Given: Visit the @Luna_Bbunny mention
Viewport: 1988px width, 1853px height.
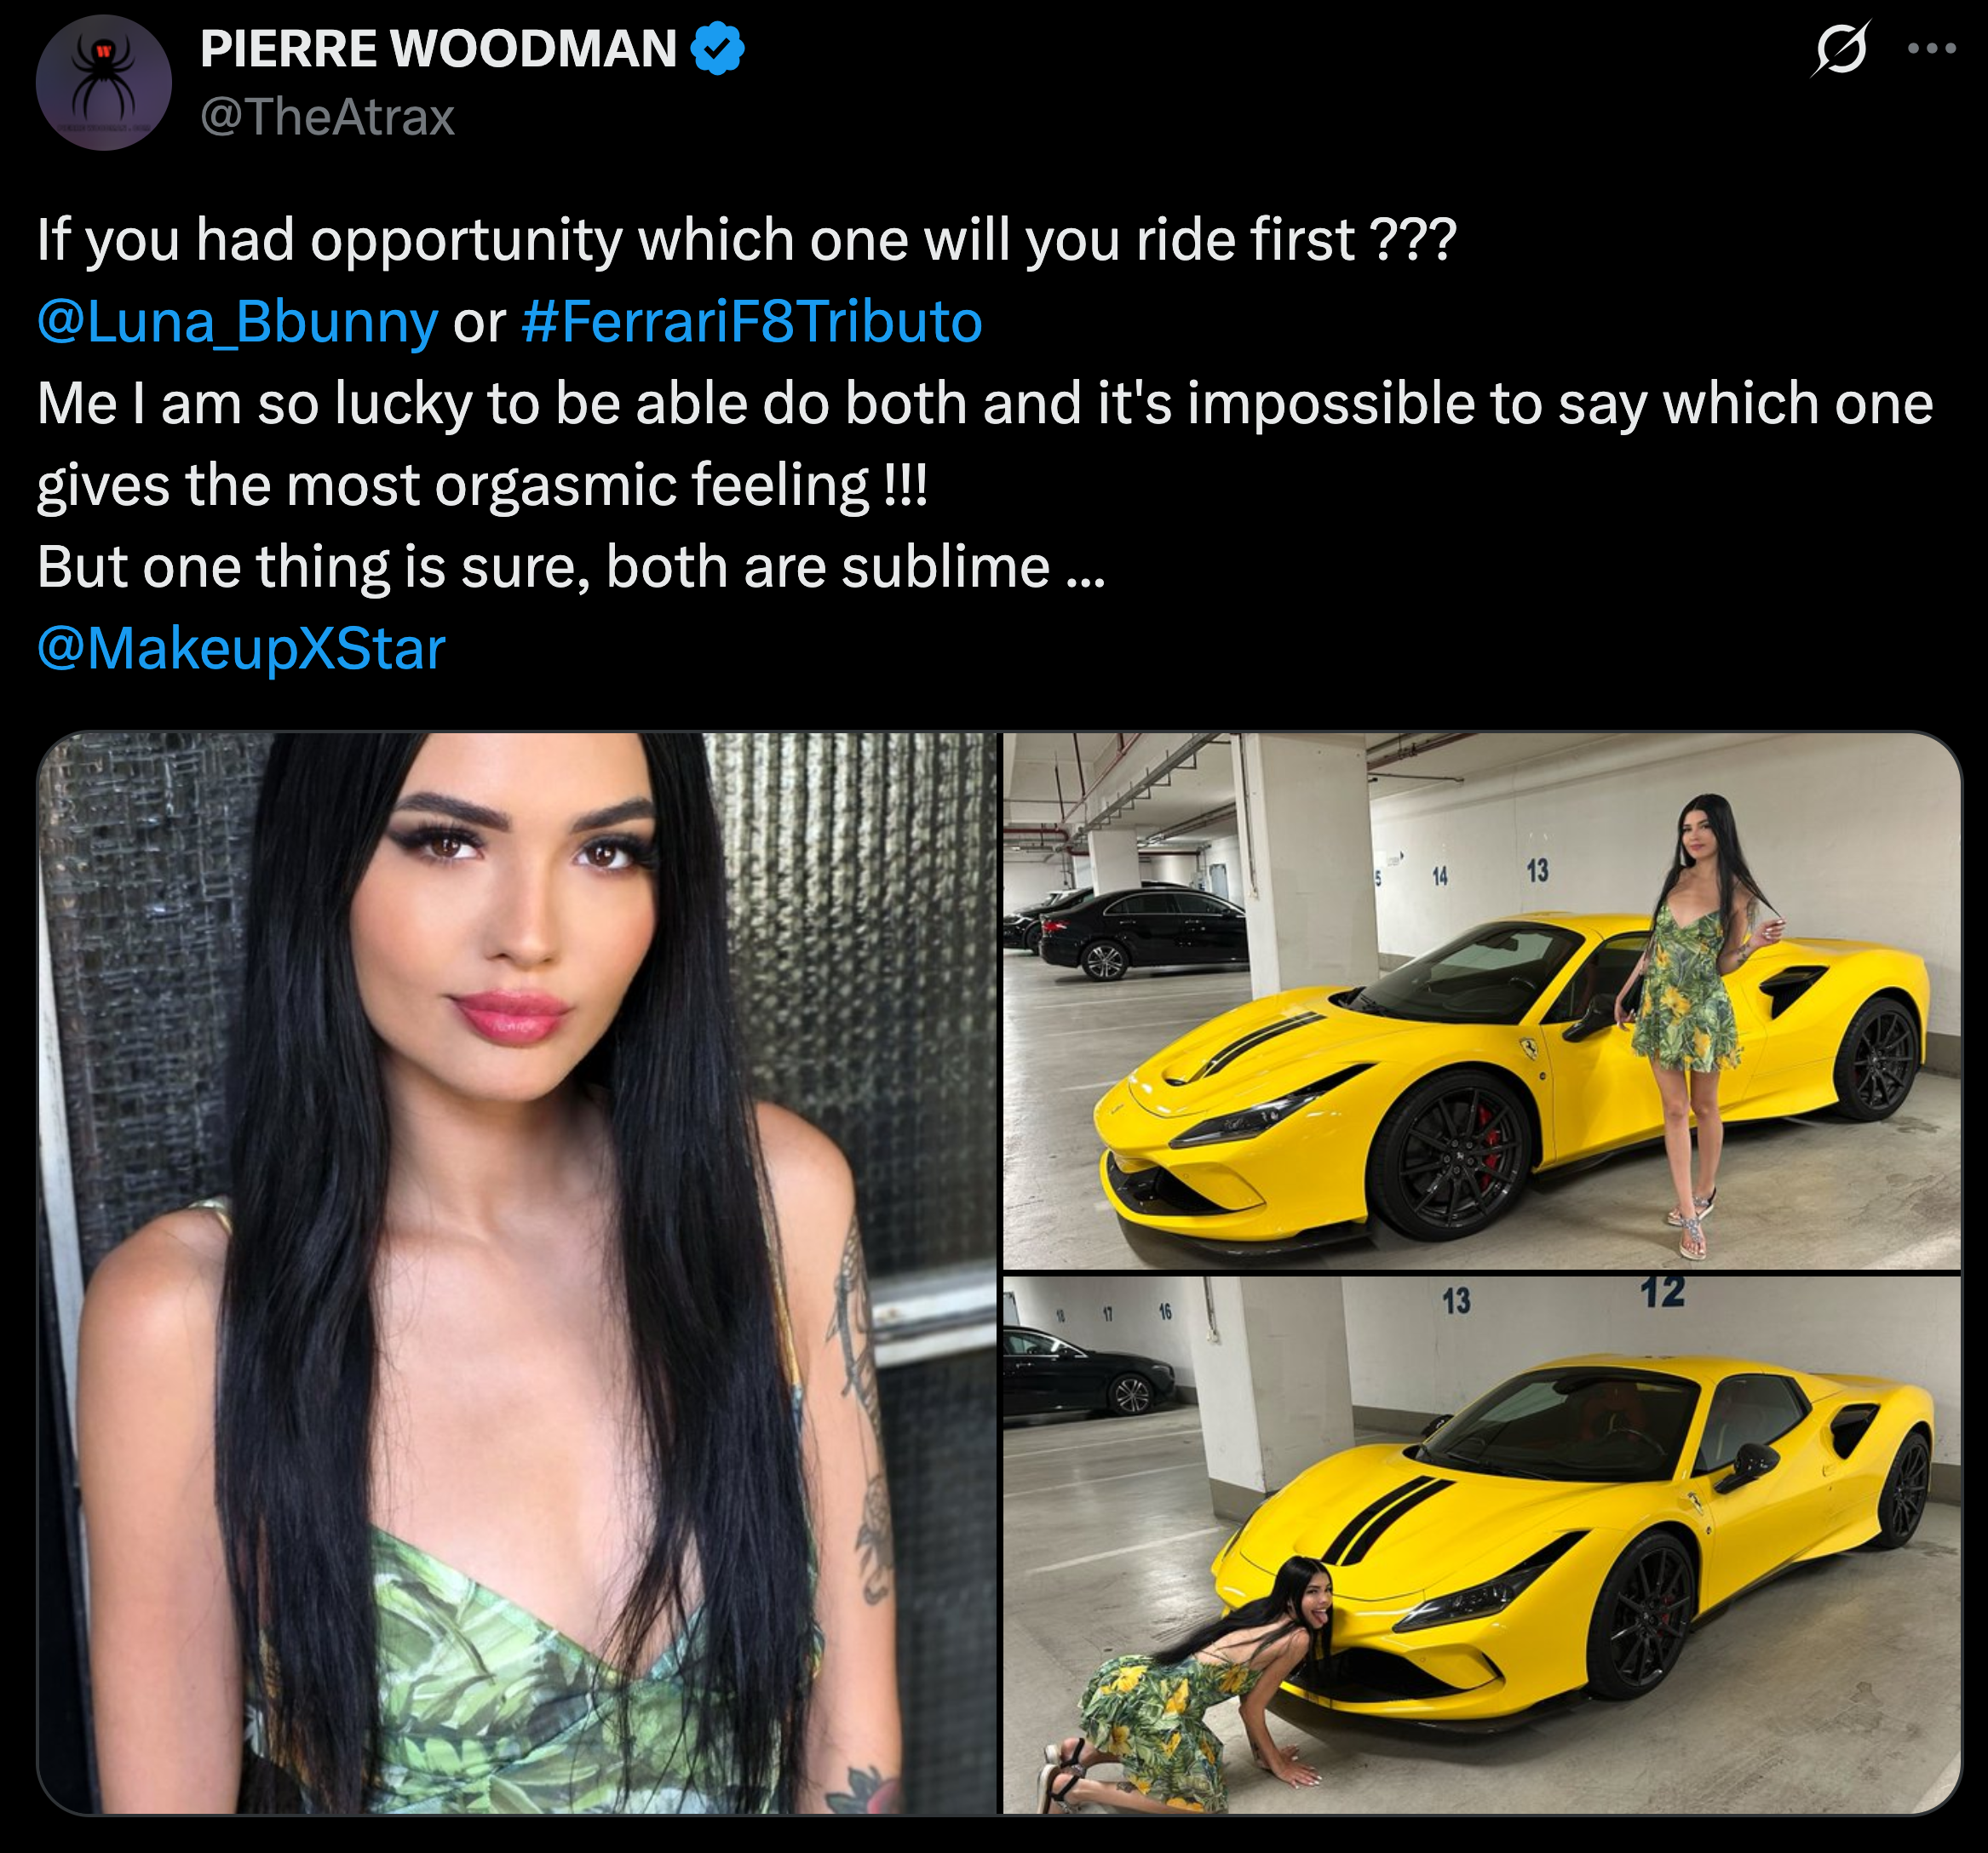Looking at the screenshot, I should pos(237,322).
